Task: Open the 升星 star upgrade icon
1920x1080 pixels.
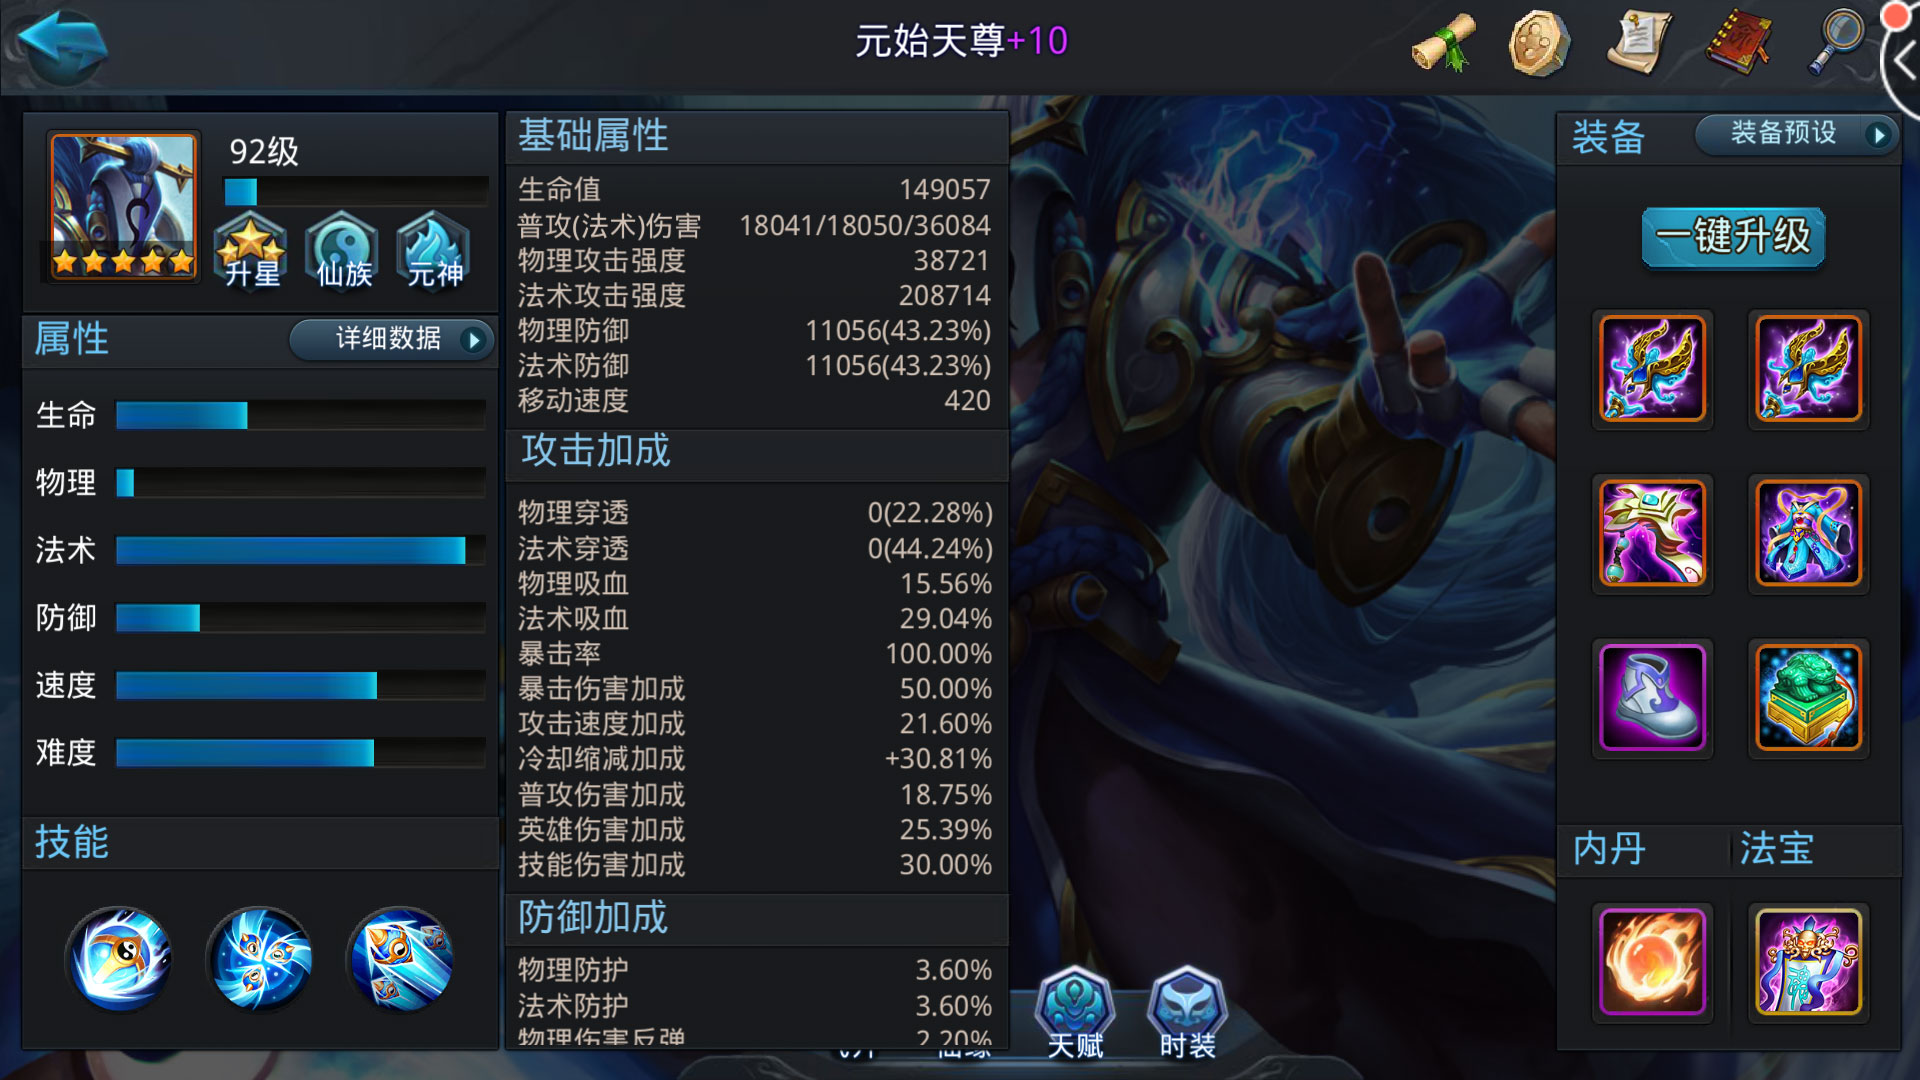Action: click(251, 250)
